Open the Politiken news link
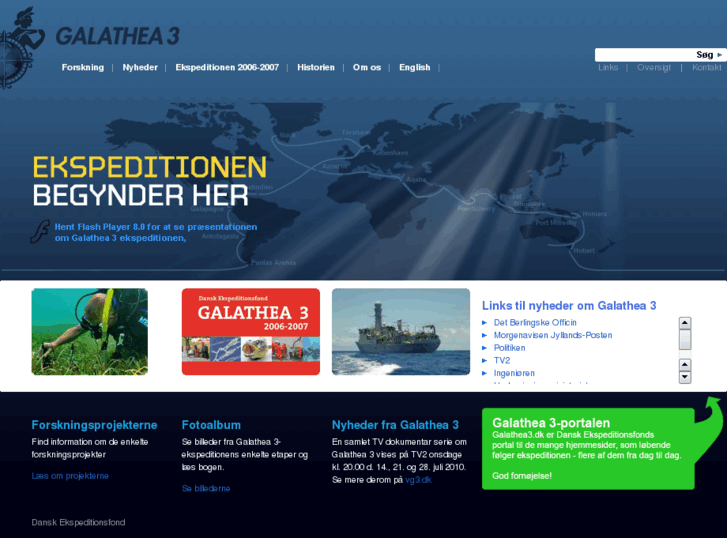The height and width of the screenshot is (545, 727). (x=509, y=348)
